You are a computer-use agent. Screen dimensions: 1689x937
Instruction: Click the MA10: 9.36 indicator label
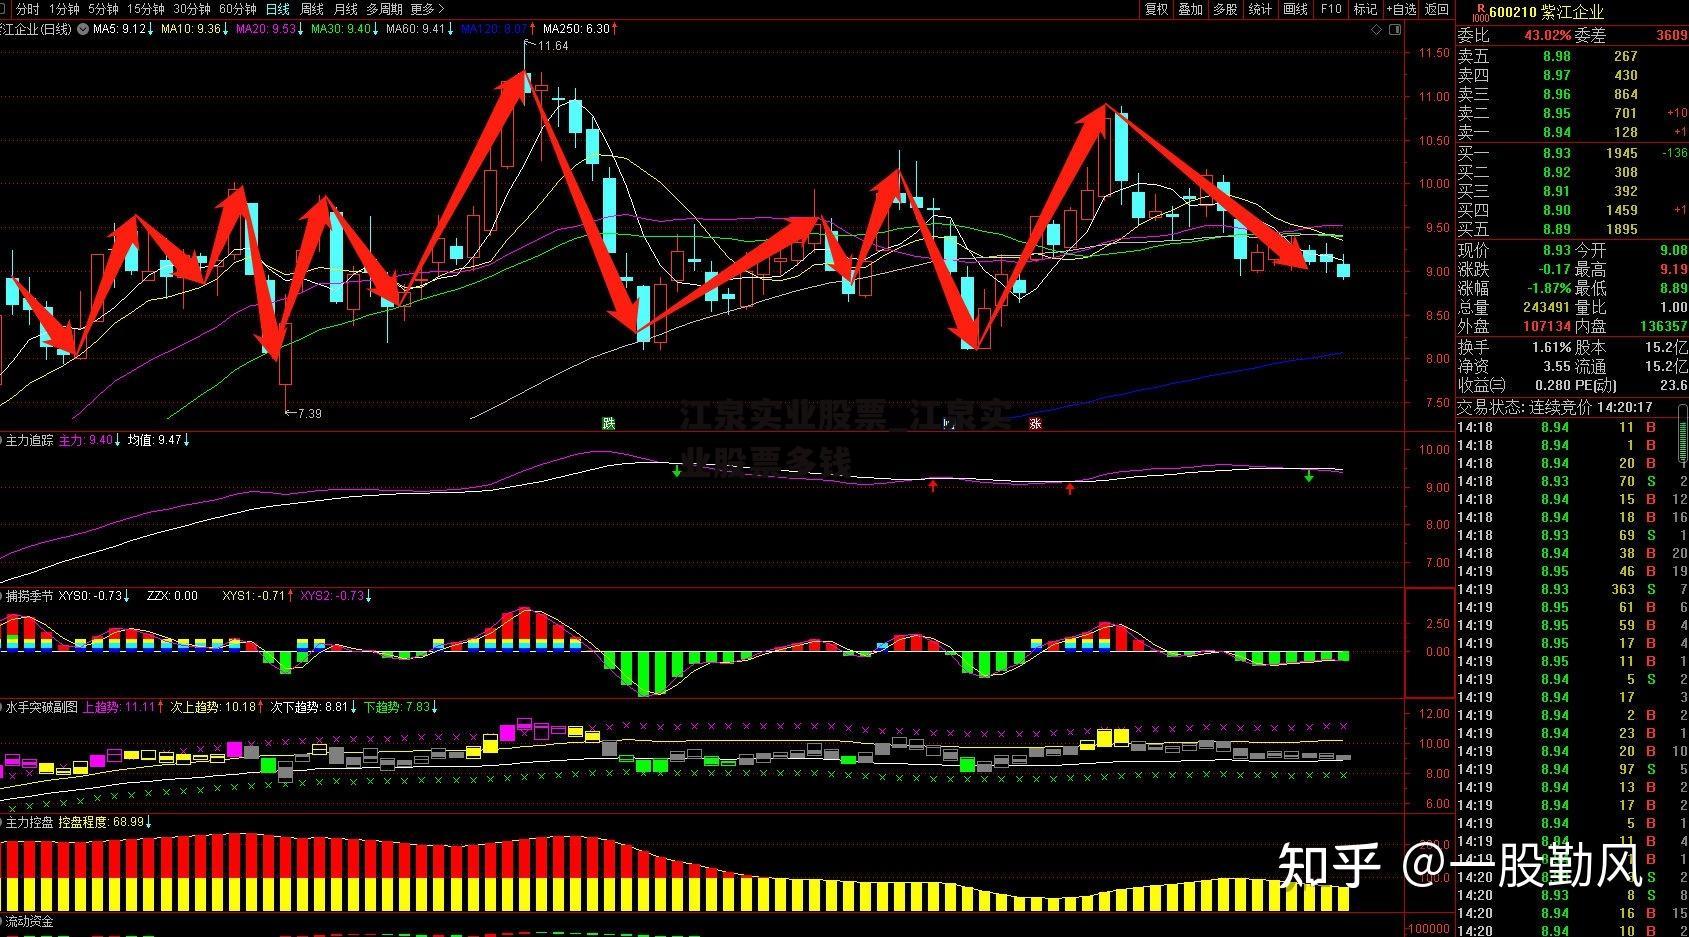click(x=194, y=29)
